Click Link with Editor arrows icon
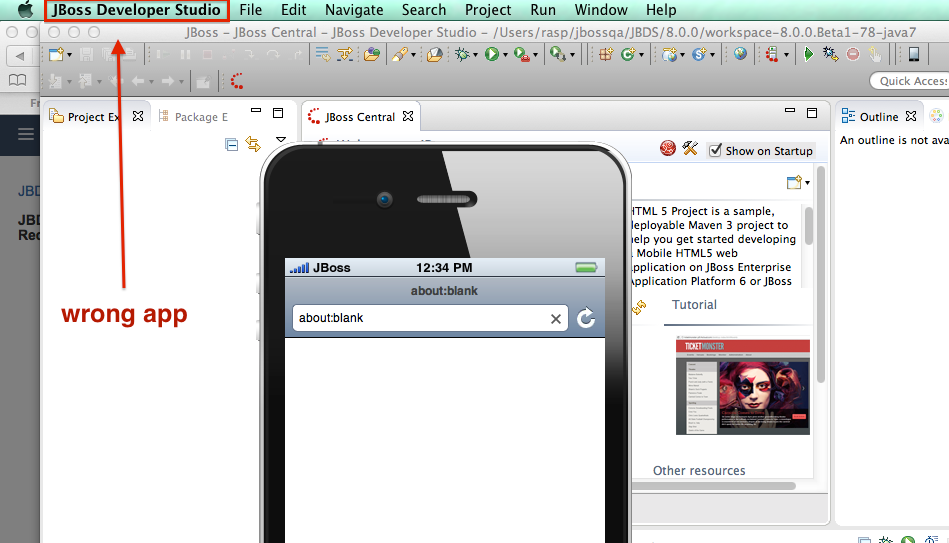Screen dimensions: 949x543 coord(253,144)
